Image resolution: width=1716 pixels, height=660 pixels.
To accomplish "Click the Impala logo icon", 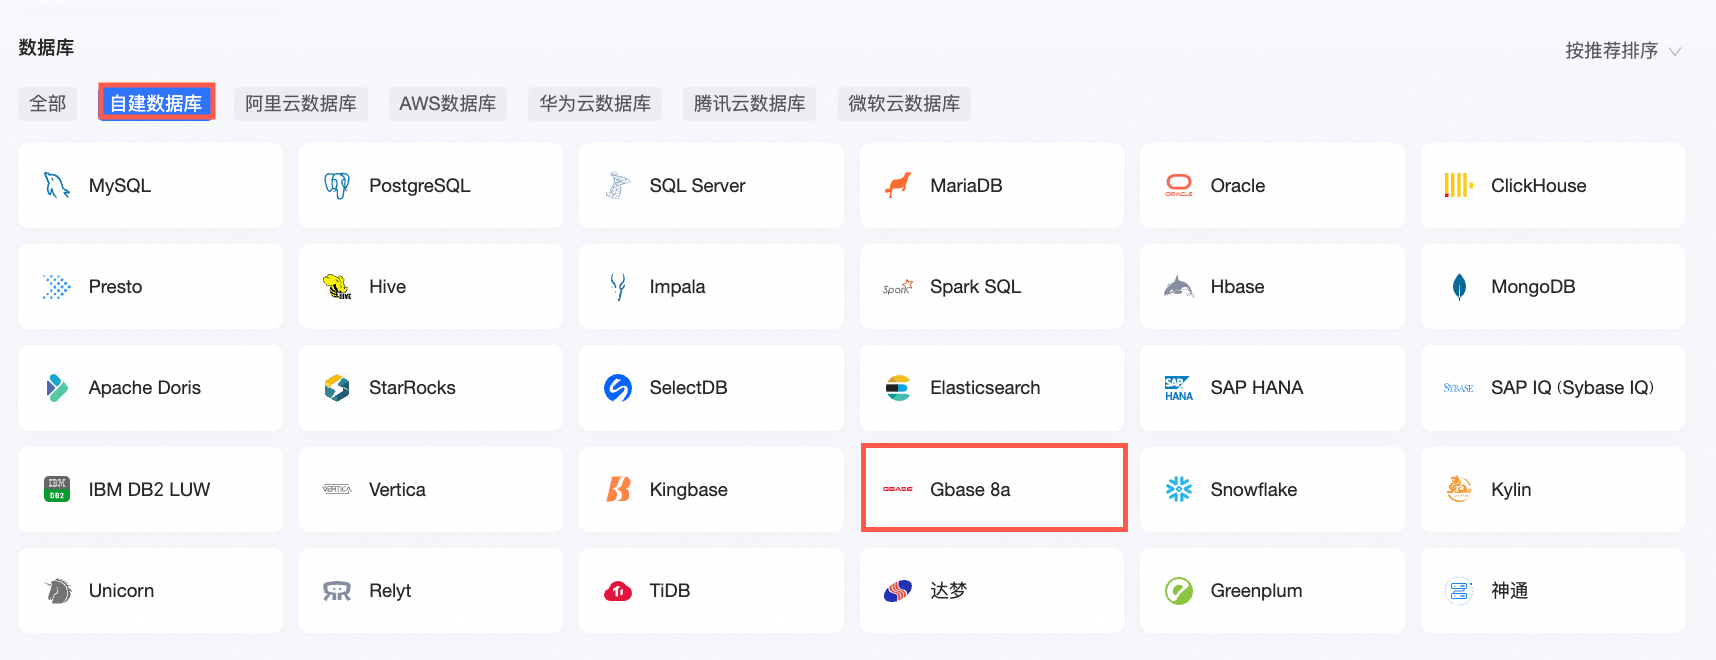I will (618, 287).
